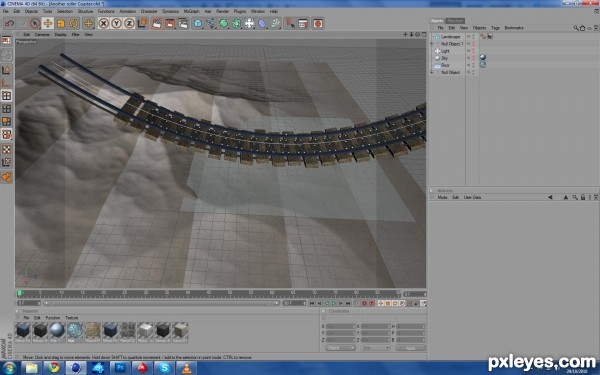This screenshot has height=375, width=600.
Task: Open the Plugins menu
Action: [x=240, y=11]
